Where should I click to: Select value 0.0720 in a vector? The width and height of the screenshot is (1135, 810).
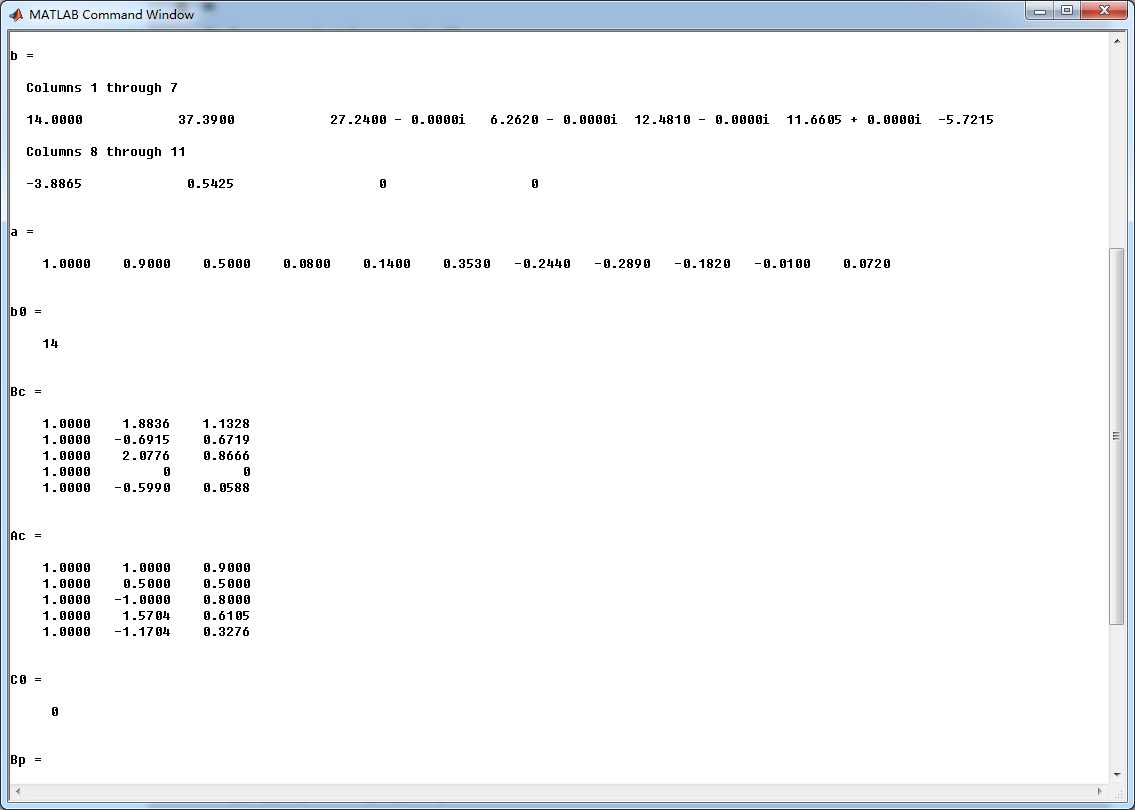coord(866,263)
